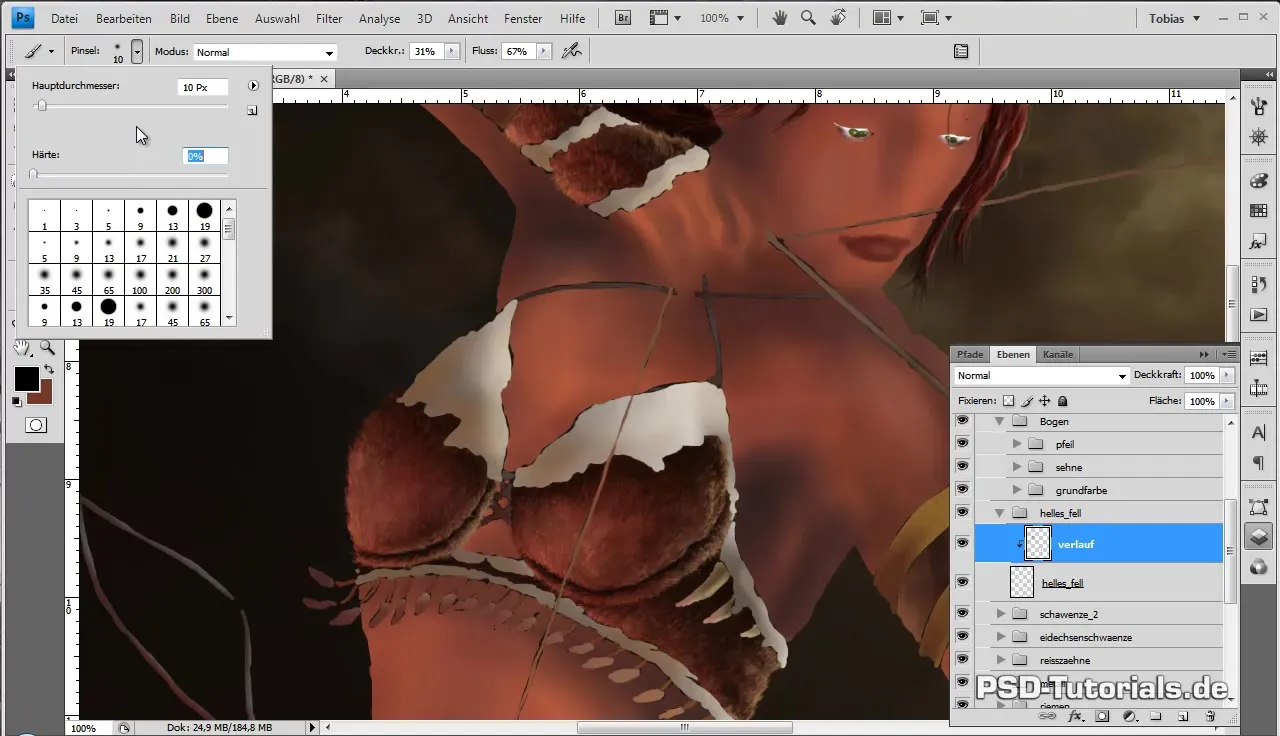Toggle airbrush mode icon in options bar
This screenshot has height=736, width=1280.
point(572,51)
